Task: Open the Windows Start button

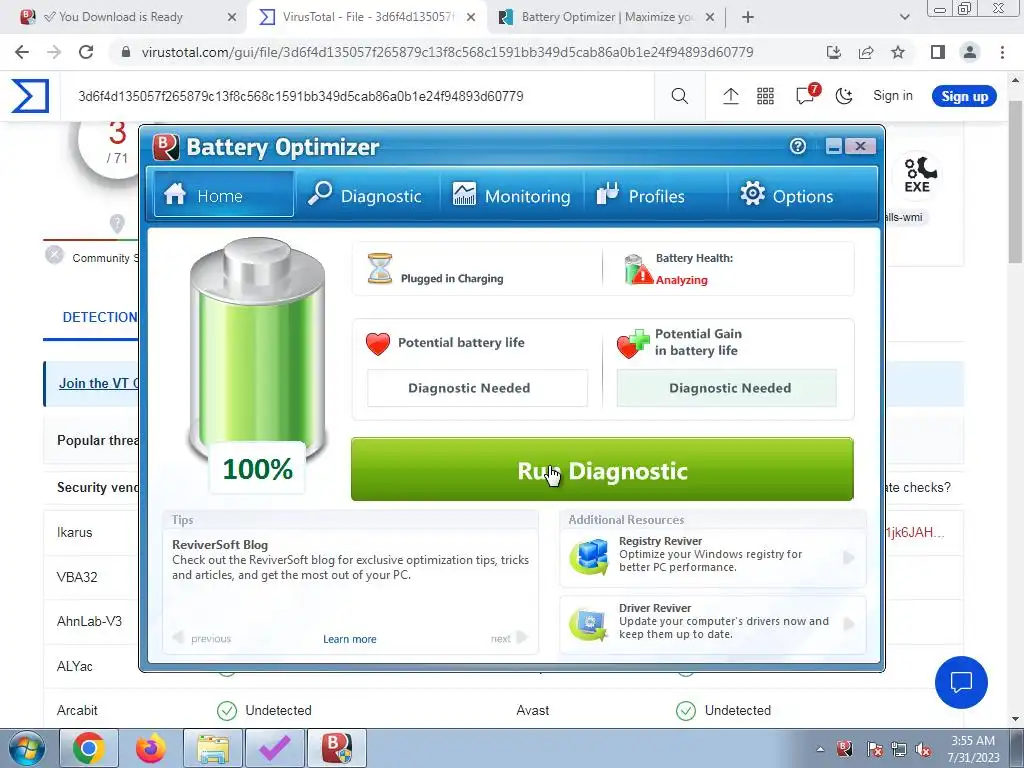Action: click(27, 748)
